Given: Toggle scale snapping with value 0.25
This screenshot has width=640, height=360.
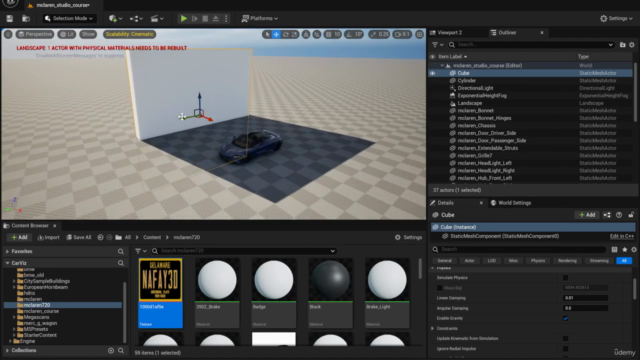Looking at the screenshot, I should pos(379,34).
